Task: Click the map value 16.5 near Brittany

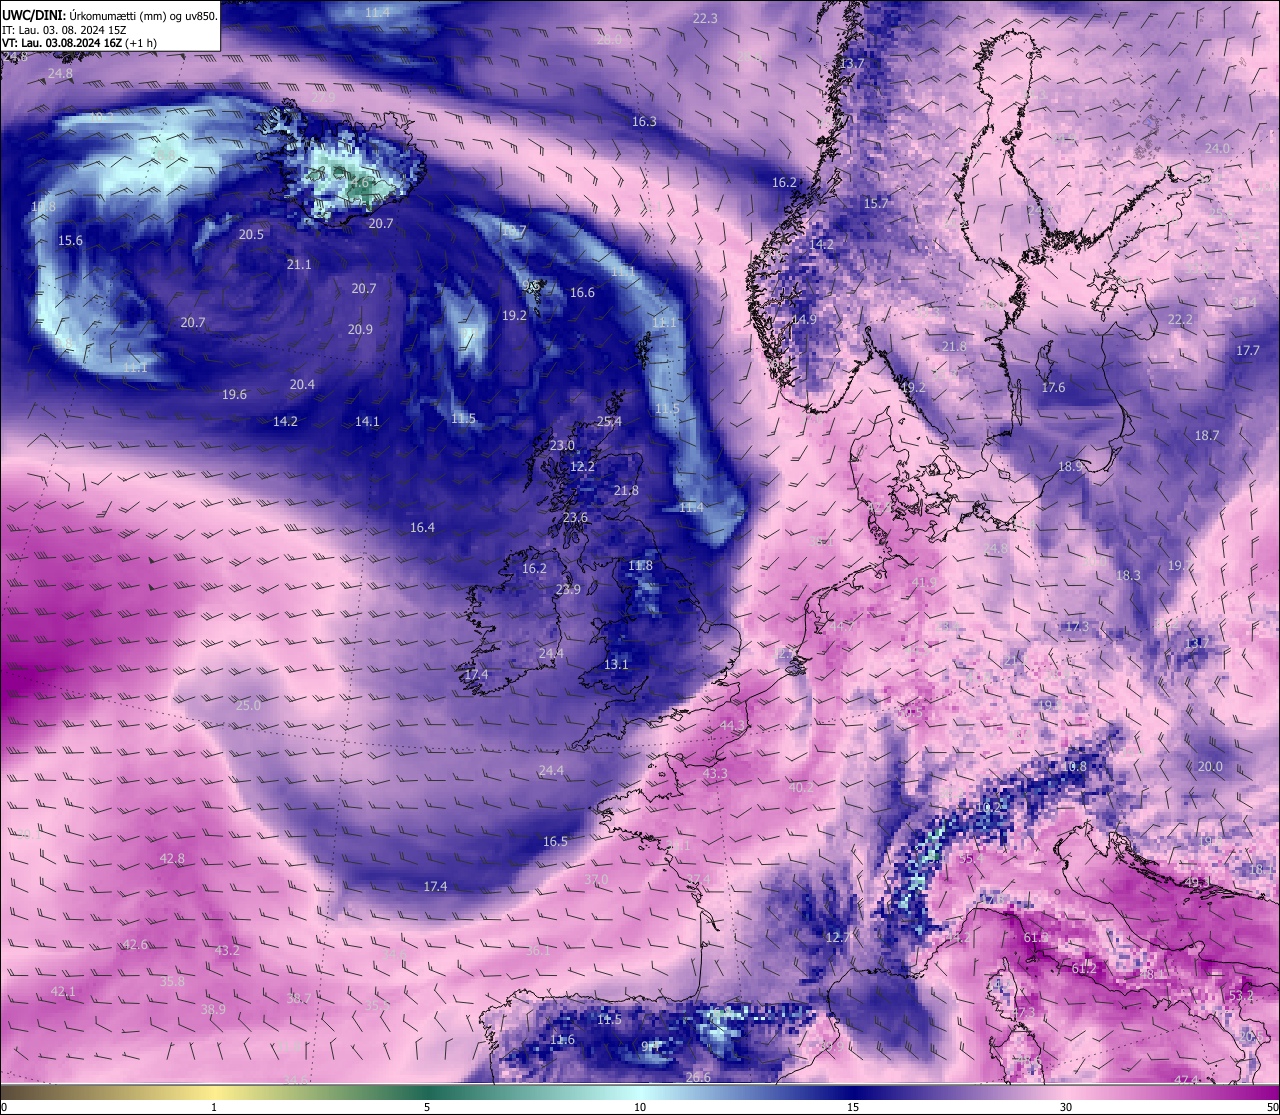Action: click(555, 842)
